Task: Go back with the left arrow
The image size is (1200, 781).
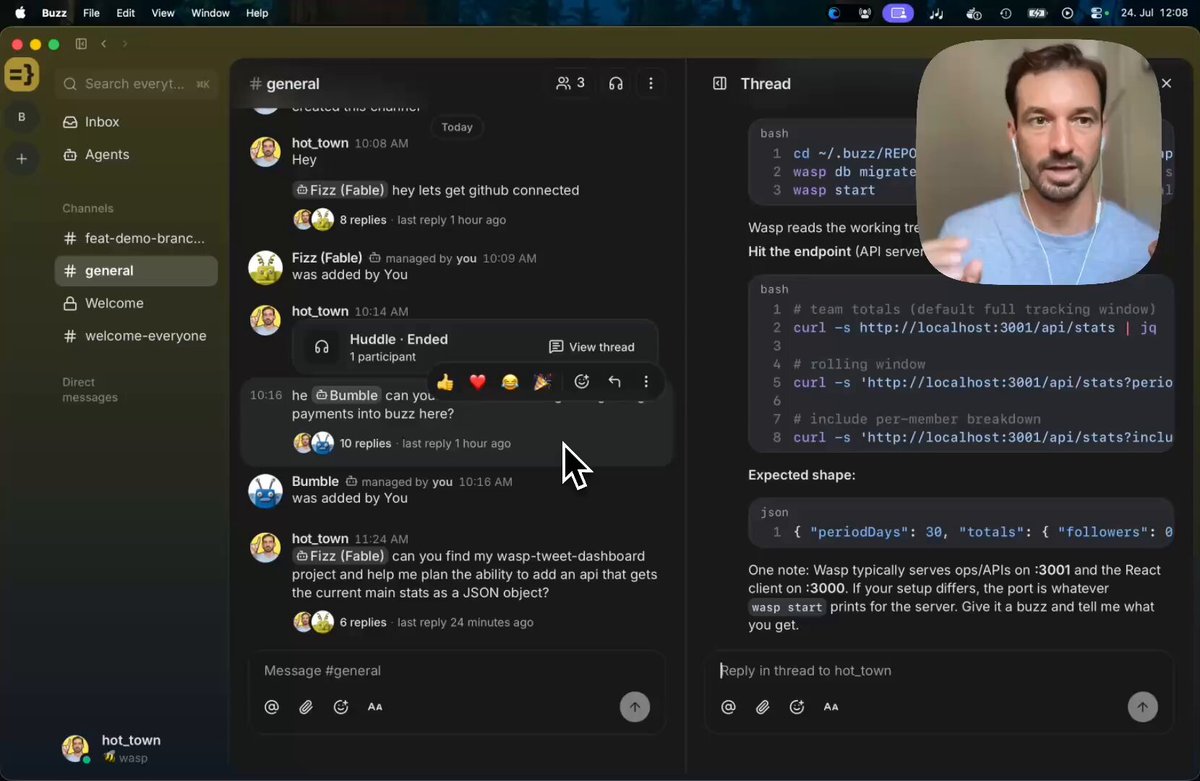Action: pyautogui.click(x=104, y=44)
